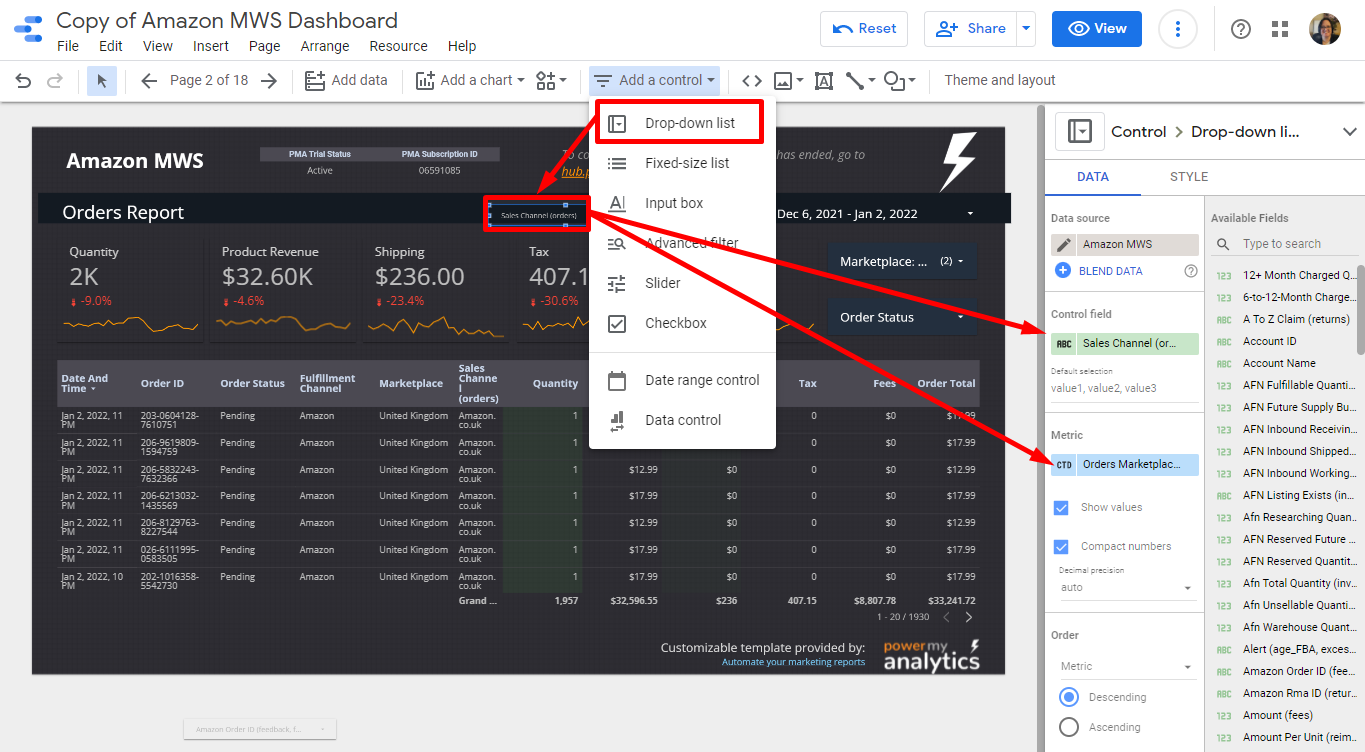Go to next page arrow
Viewport: 1365px width, 752px height.
coord(268,81)
